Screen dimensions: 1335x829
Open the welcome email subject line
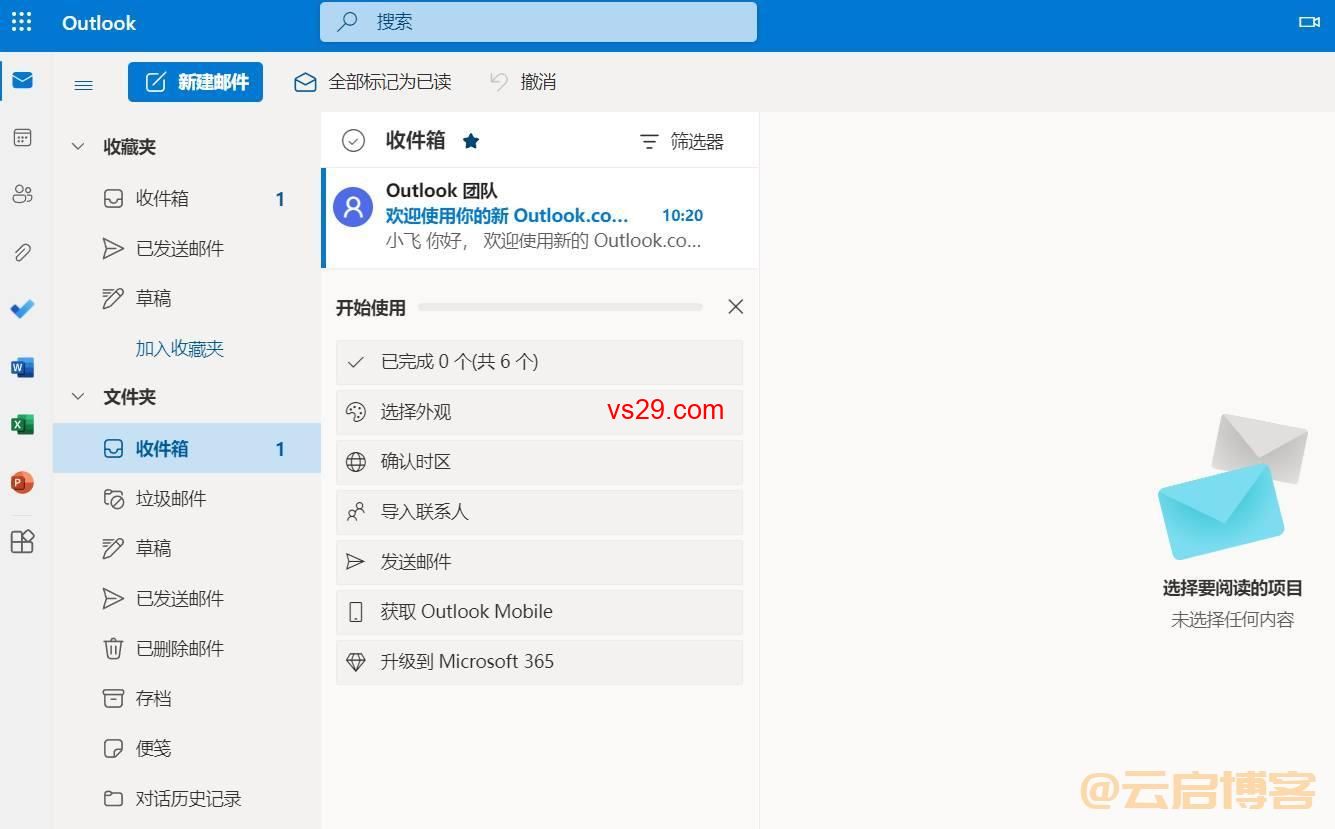[x=507, y=215]
